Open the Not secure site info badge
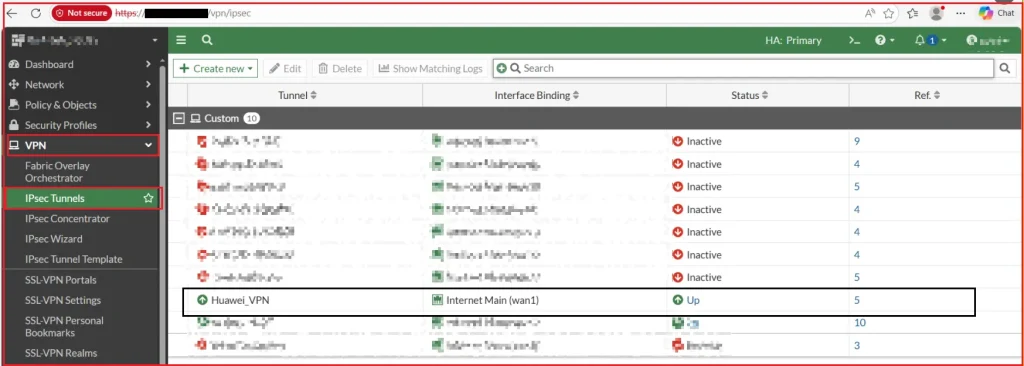 [82, 13]
